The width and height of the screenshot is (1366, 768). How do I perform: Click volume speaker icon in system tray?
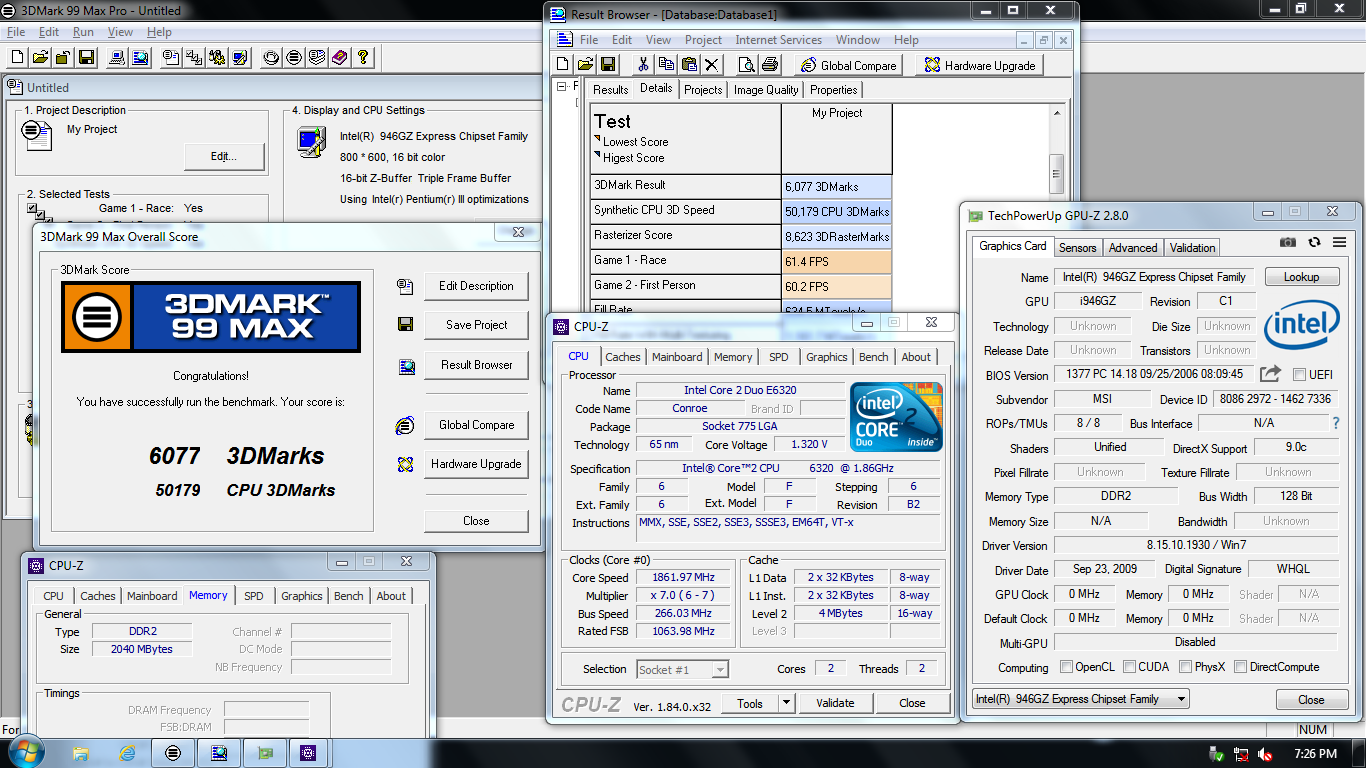tap(1264, 754)
